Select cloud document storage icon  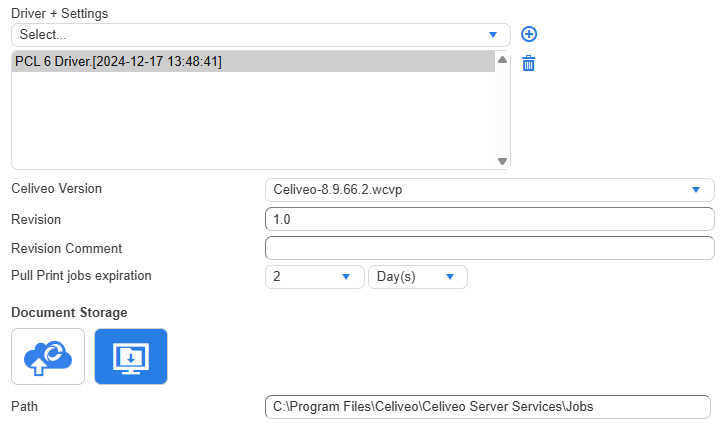click(48, 357)
